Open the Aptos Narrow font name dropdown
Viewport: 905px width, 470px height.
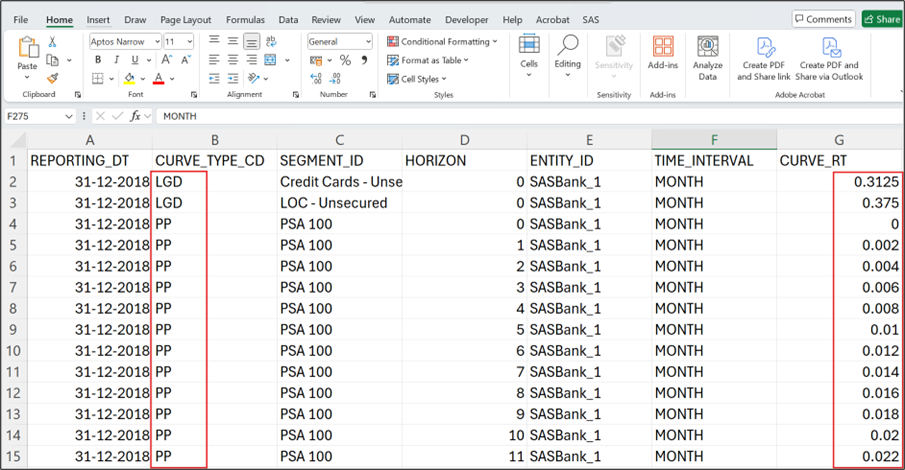[157, 42]
